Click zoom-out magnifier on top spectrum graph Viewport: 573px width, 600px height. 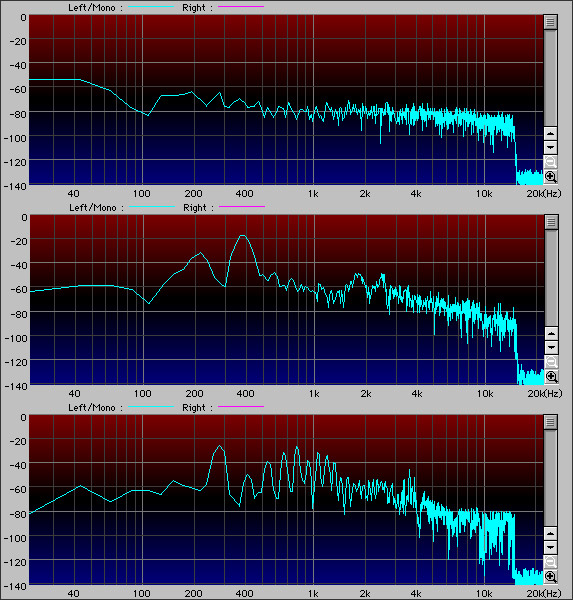(550, 162)
